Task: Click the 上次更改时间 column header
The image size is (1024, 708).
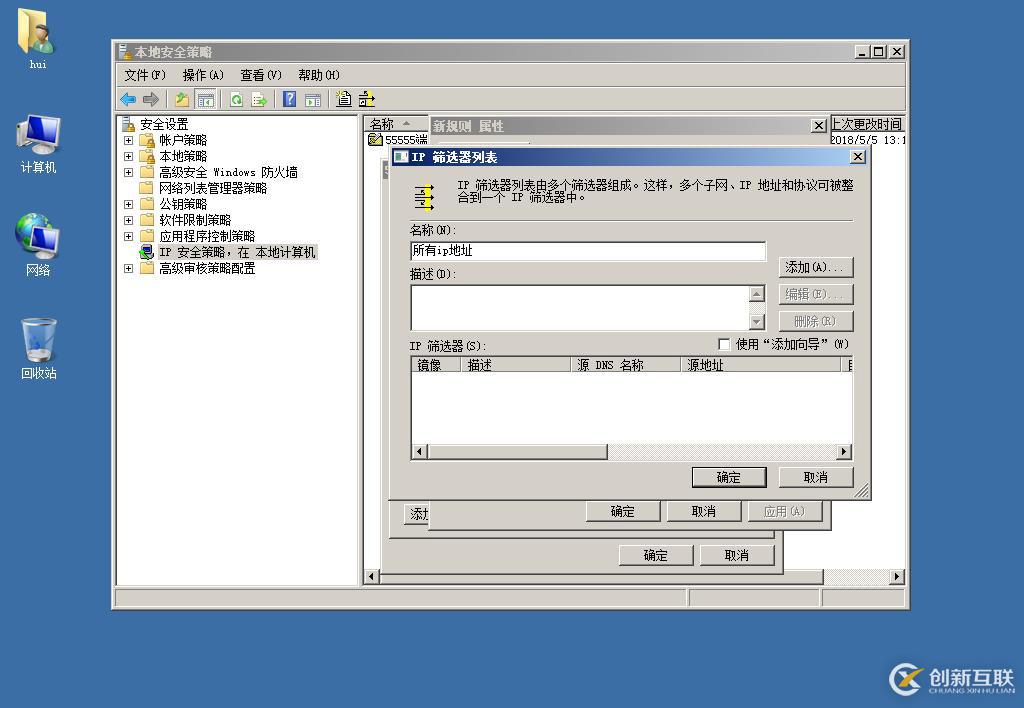Action: click(867, 124)
